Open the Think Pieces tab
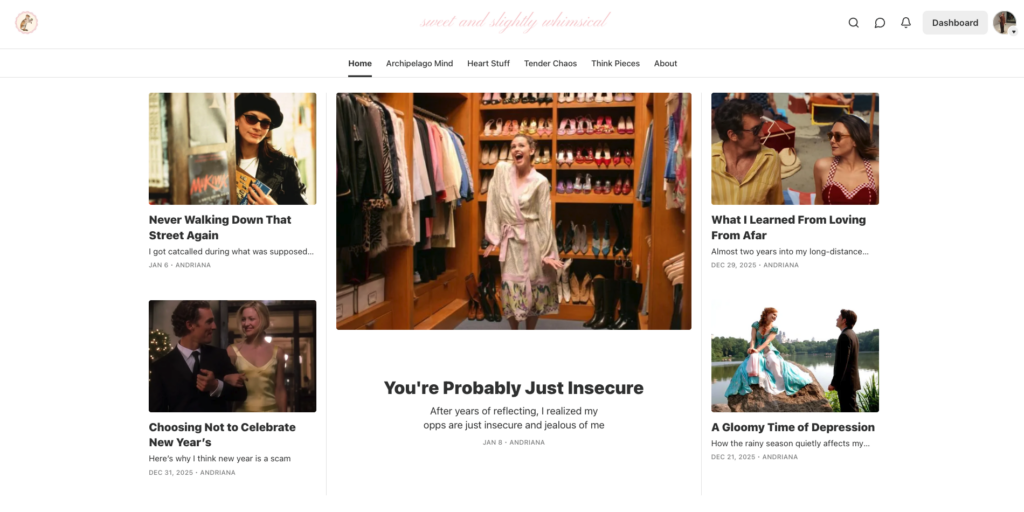 pos(615,64)
